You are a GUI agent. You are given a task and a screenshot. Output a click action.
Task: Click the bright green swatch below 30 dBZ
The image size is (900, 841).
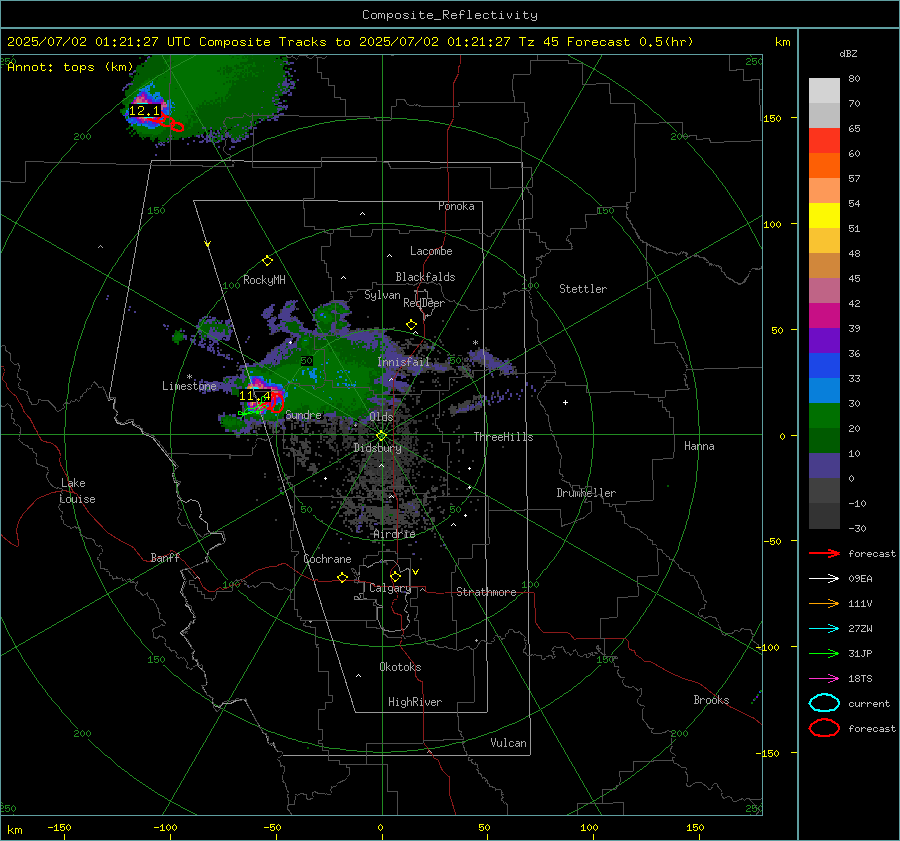[824, 415]
